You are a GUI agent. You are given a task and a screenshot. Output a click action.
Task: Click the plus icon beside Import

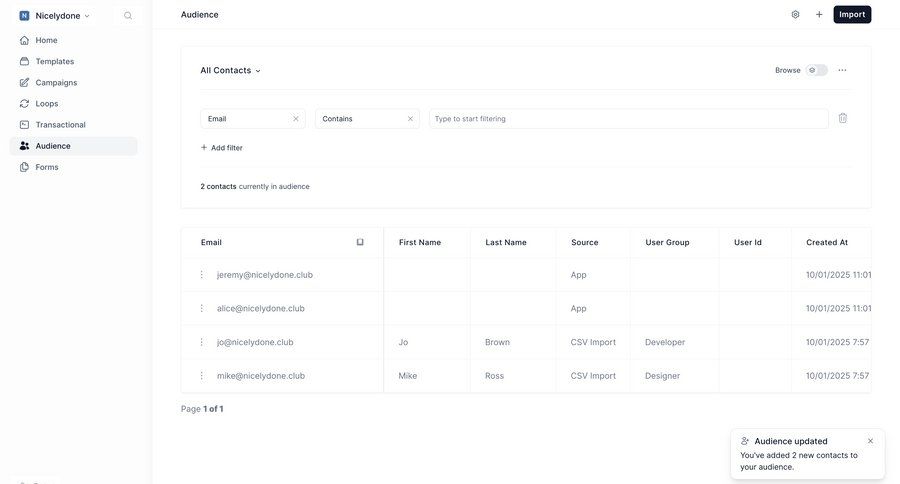819,15
